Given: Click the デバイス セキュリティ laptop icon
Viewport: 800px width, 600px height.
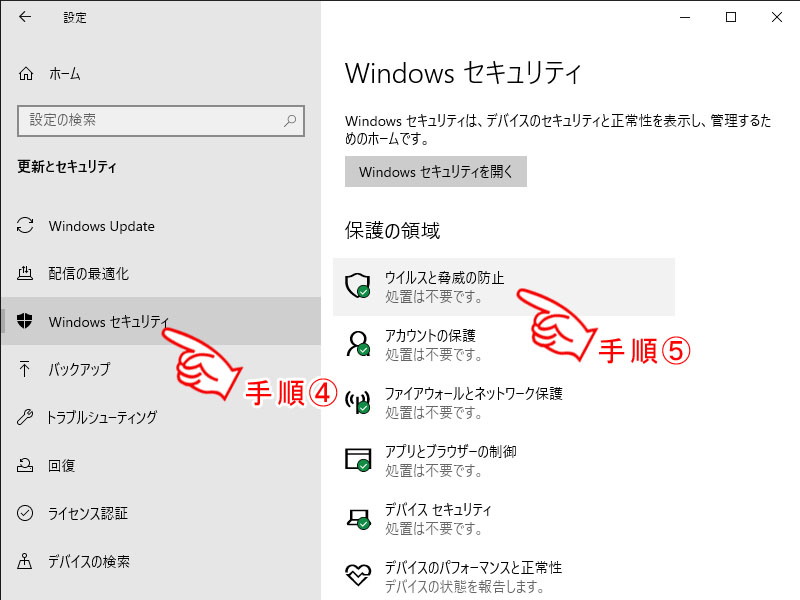Looking at the screenshot, I should point(359,518).
